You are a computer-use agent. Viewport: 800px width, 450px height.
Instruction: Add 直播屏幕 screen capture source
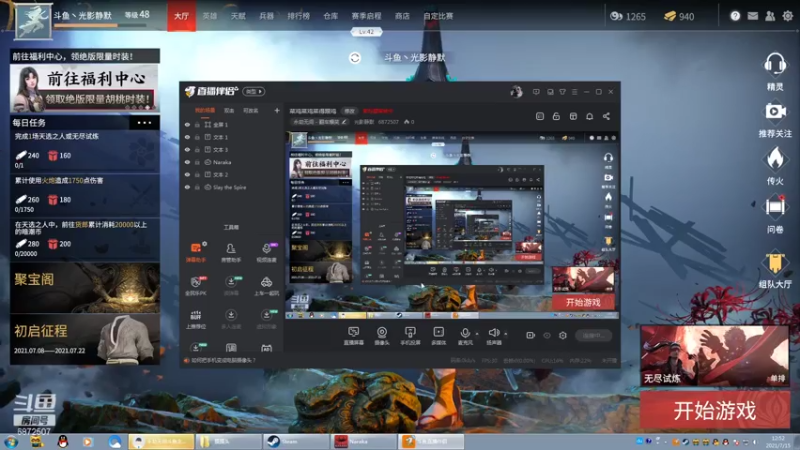[x=353, y=336]
